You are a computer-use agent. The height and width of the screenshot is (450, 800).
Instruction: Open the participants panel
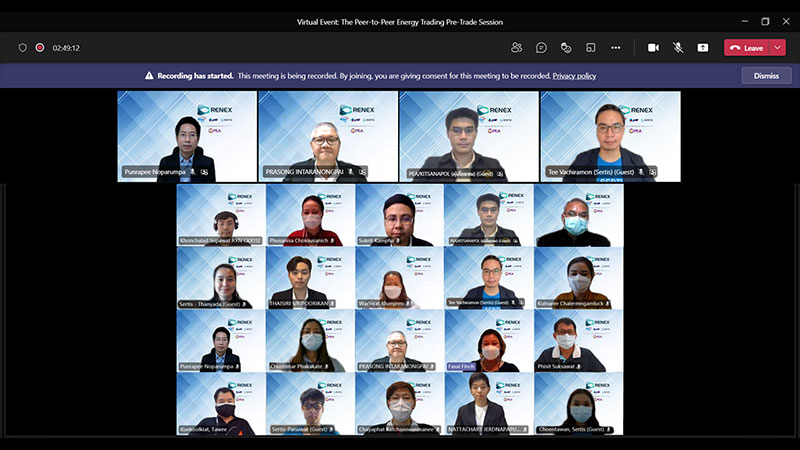point(517,47)
